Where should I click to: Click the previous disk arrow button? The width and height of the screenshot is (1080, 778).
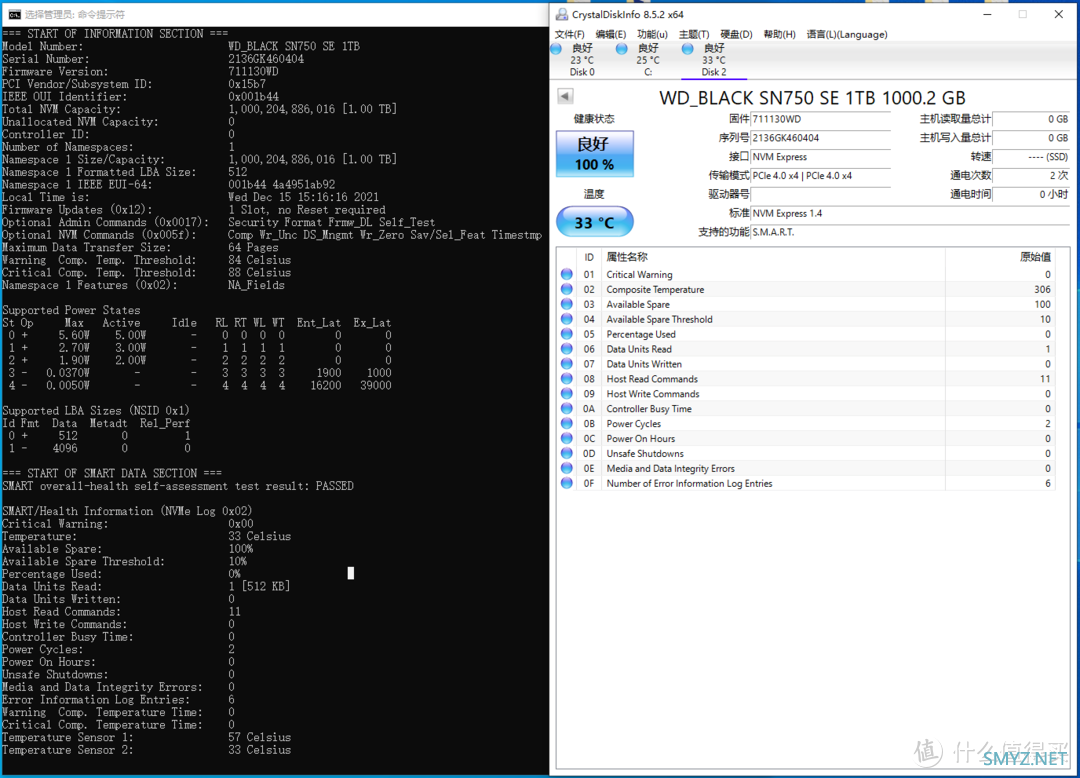565,96
